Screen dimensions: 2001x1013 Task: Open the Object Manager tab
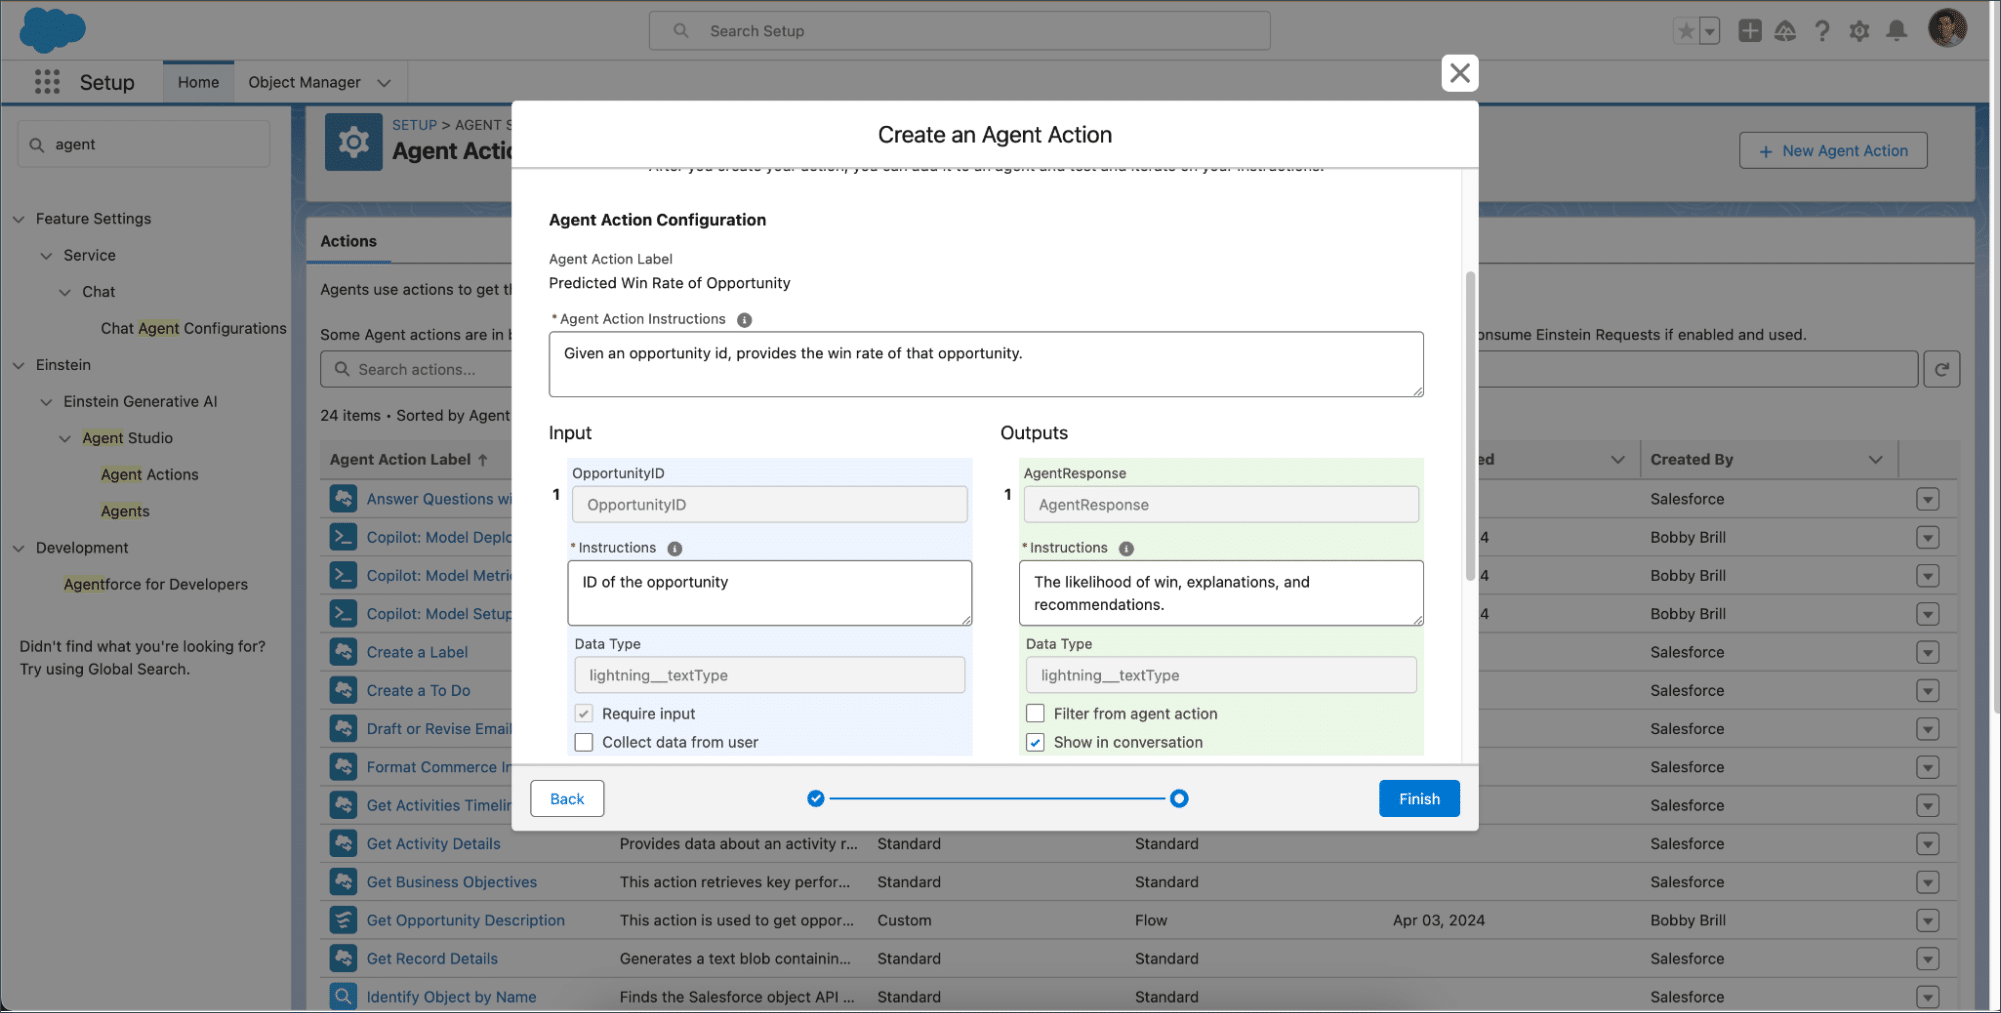[x=304, y=82]
